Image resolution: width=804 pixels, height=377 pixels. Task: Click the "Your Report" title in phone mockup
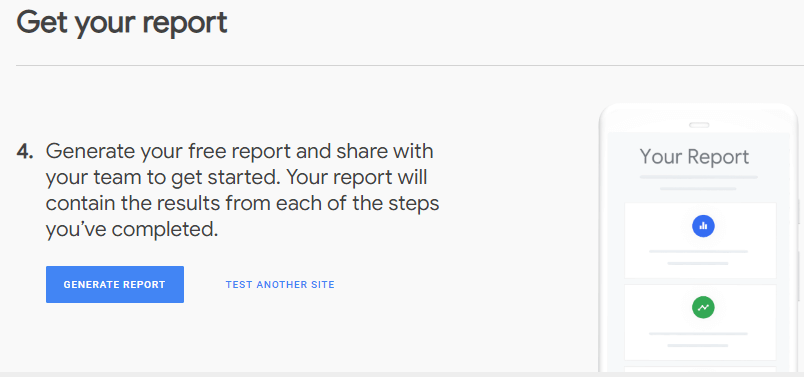coord(694,157)
